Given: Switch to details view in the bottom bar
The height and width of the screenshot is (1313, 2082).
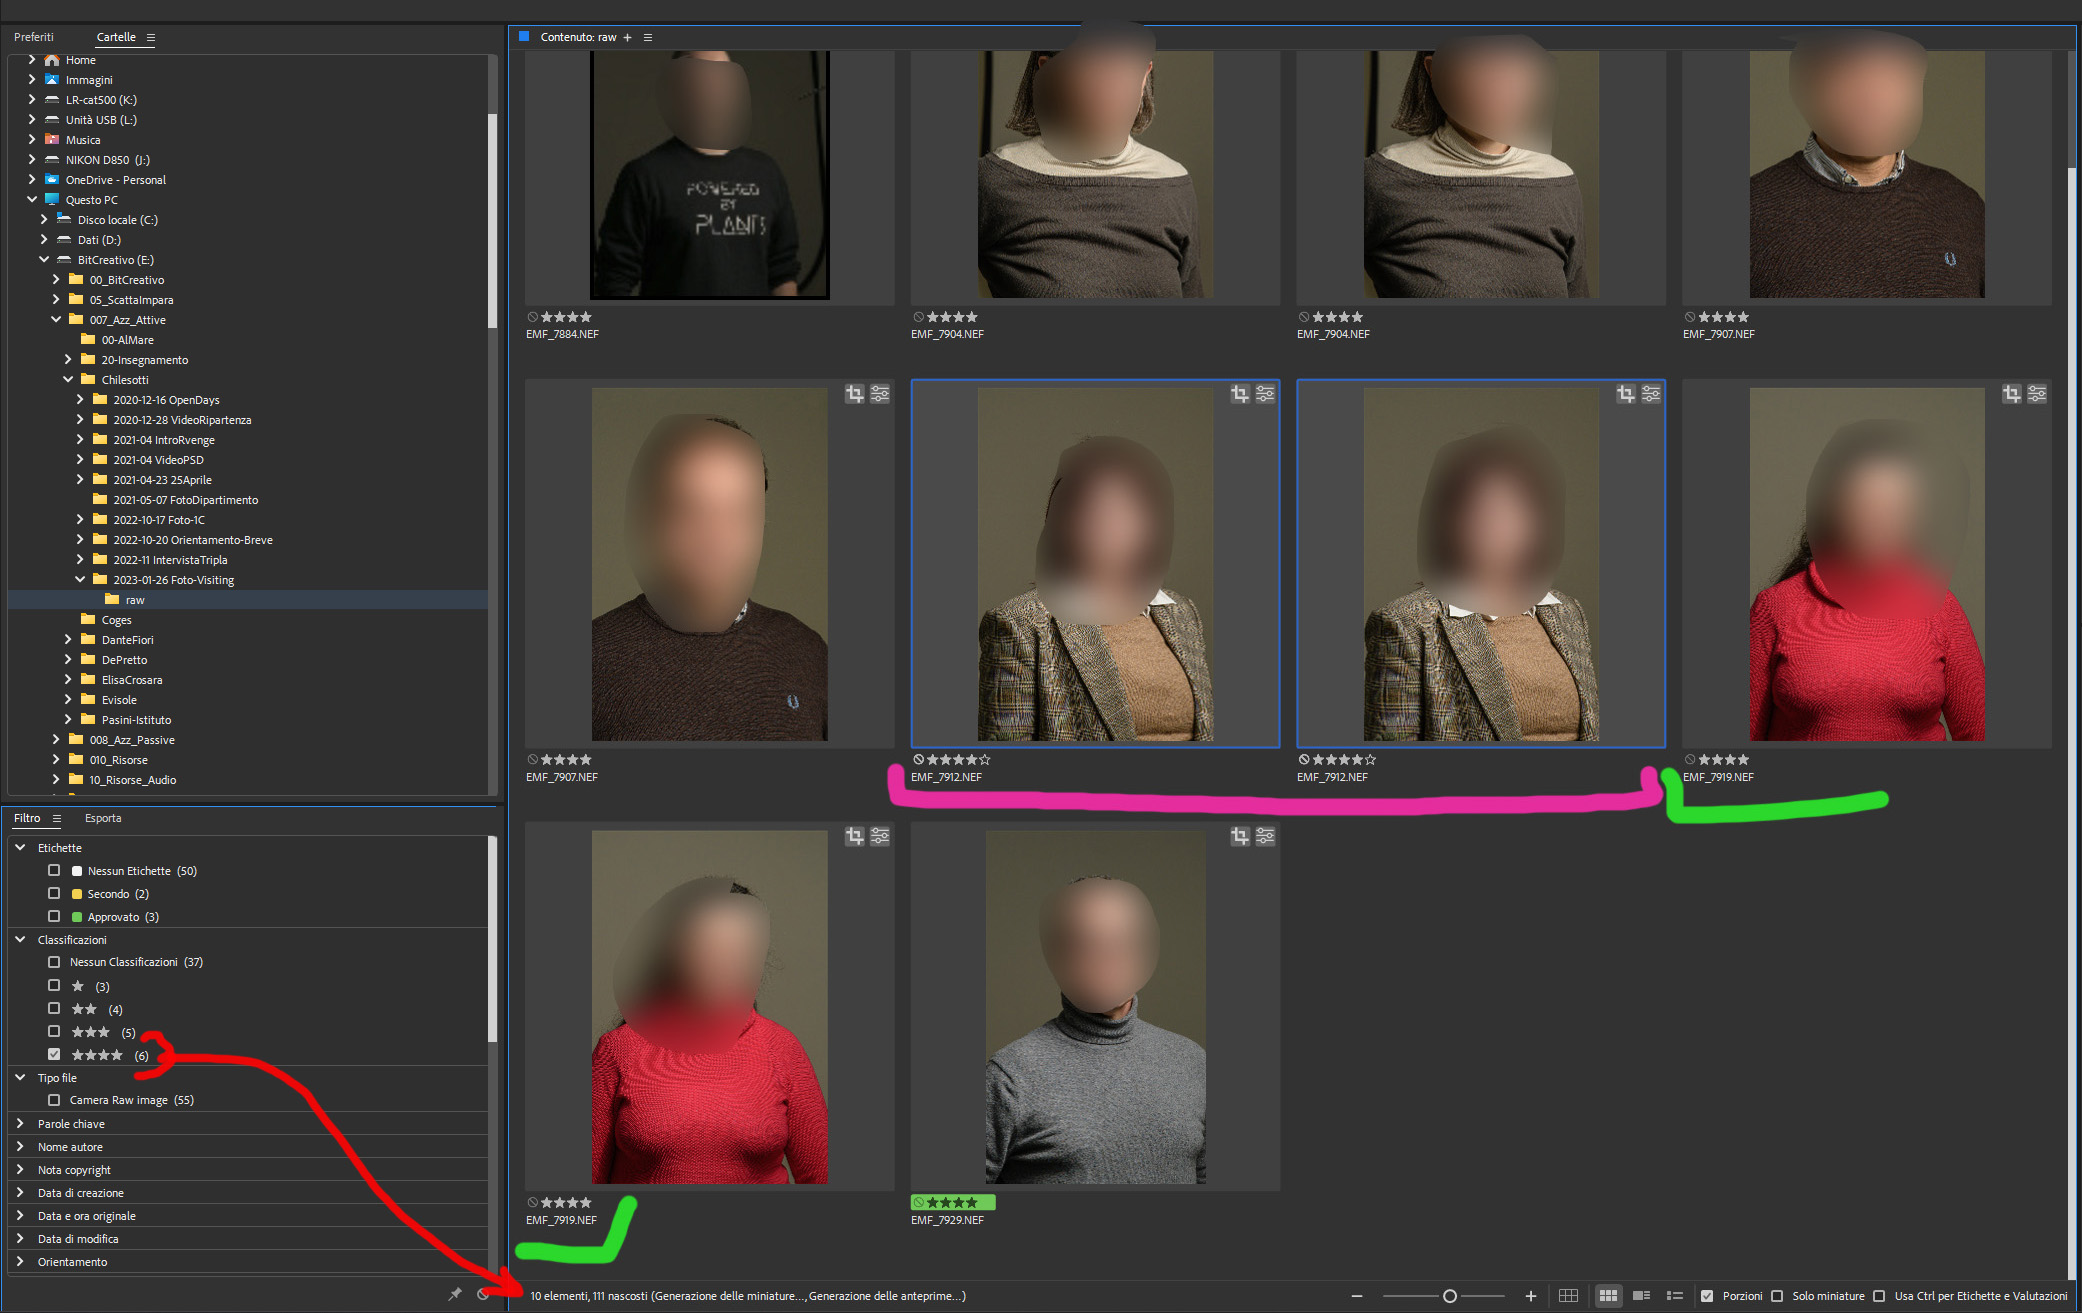Looking at the screenshot, I should (x=1641, y=1295).
